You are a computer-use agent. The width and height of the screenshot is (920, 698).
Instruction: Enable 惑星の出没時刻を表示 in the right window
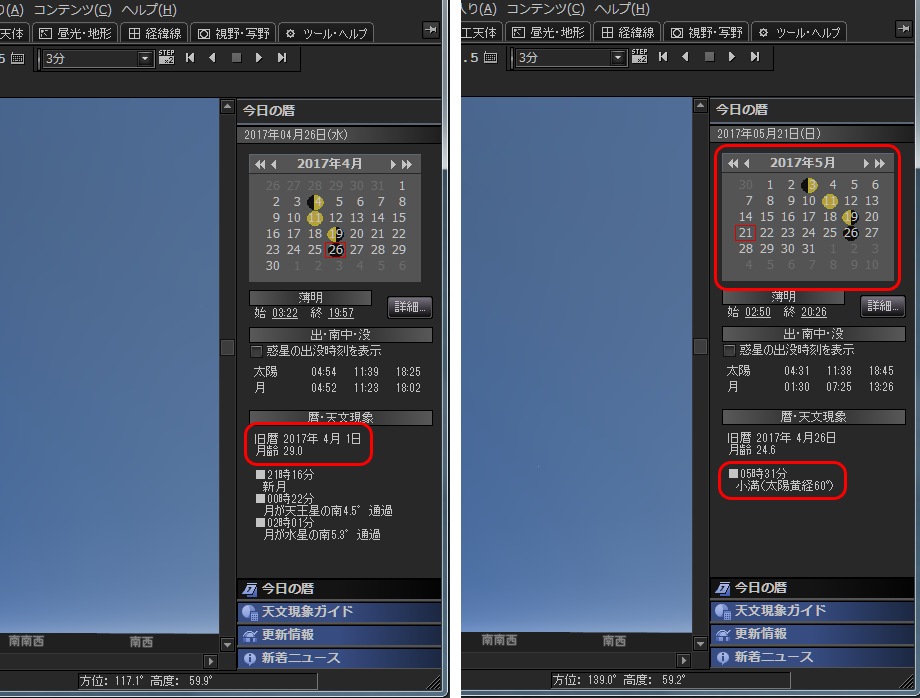pos(729,350)
